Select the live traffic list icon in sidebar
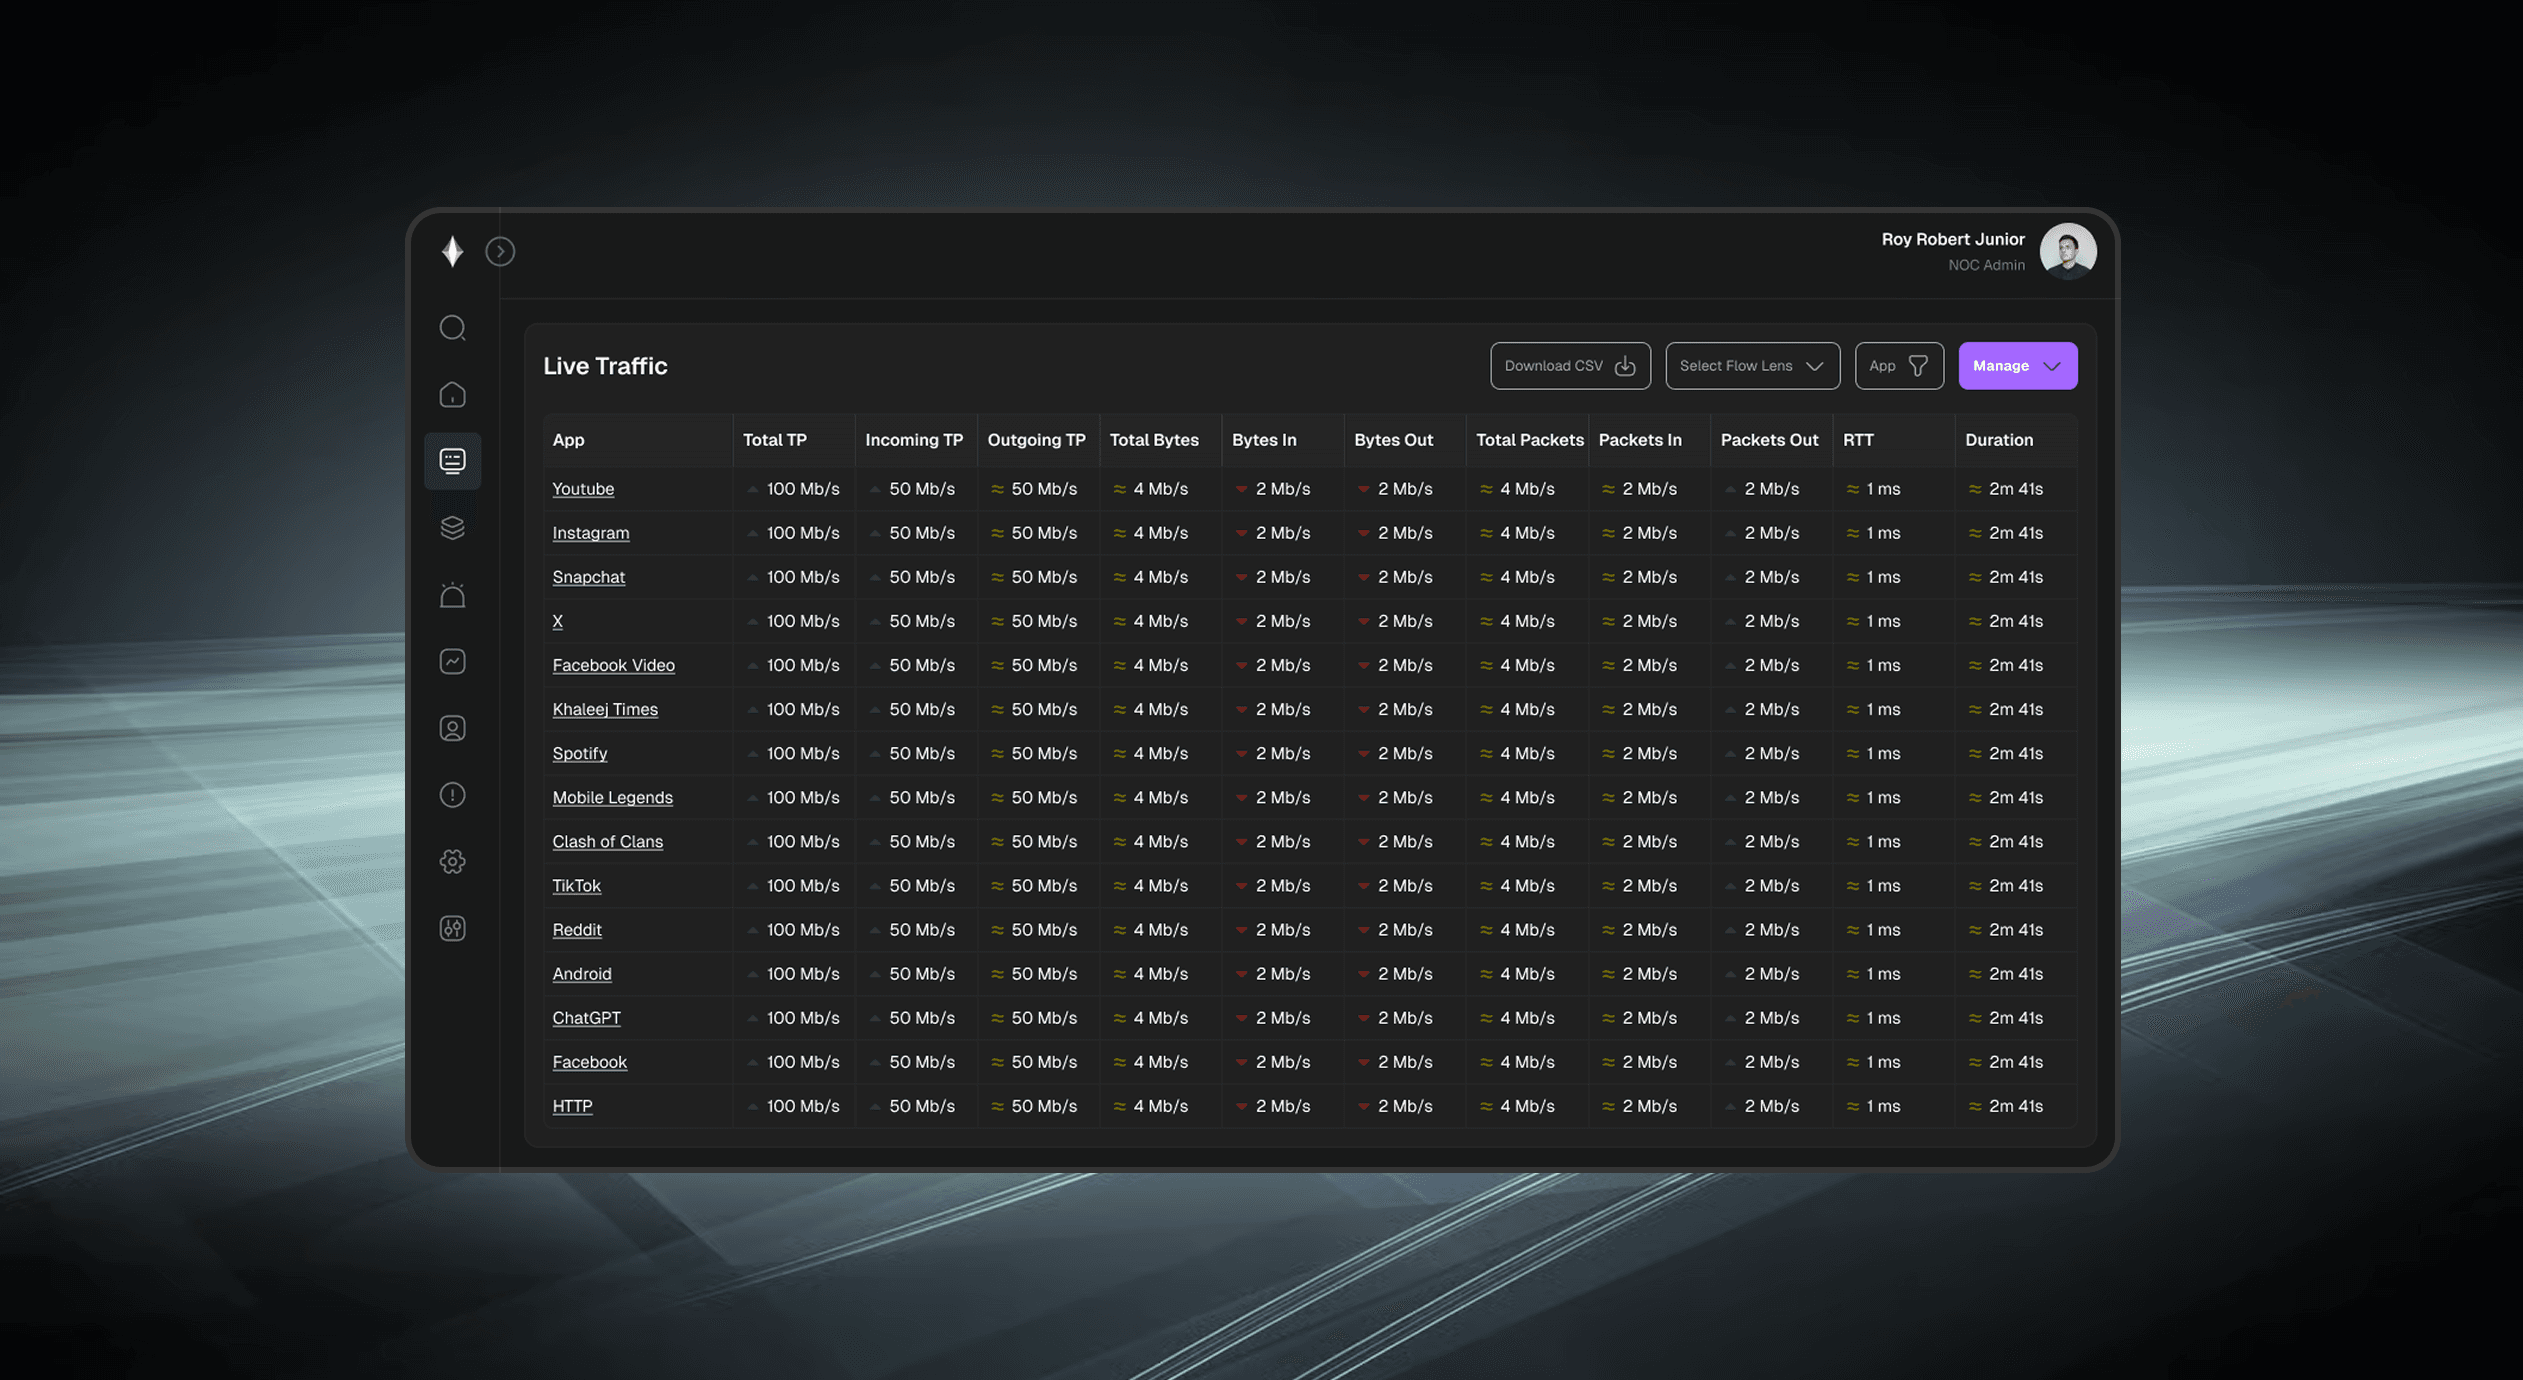The width and height of the screenshot is (2523, 1380). pos(453,461)
